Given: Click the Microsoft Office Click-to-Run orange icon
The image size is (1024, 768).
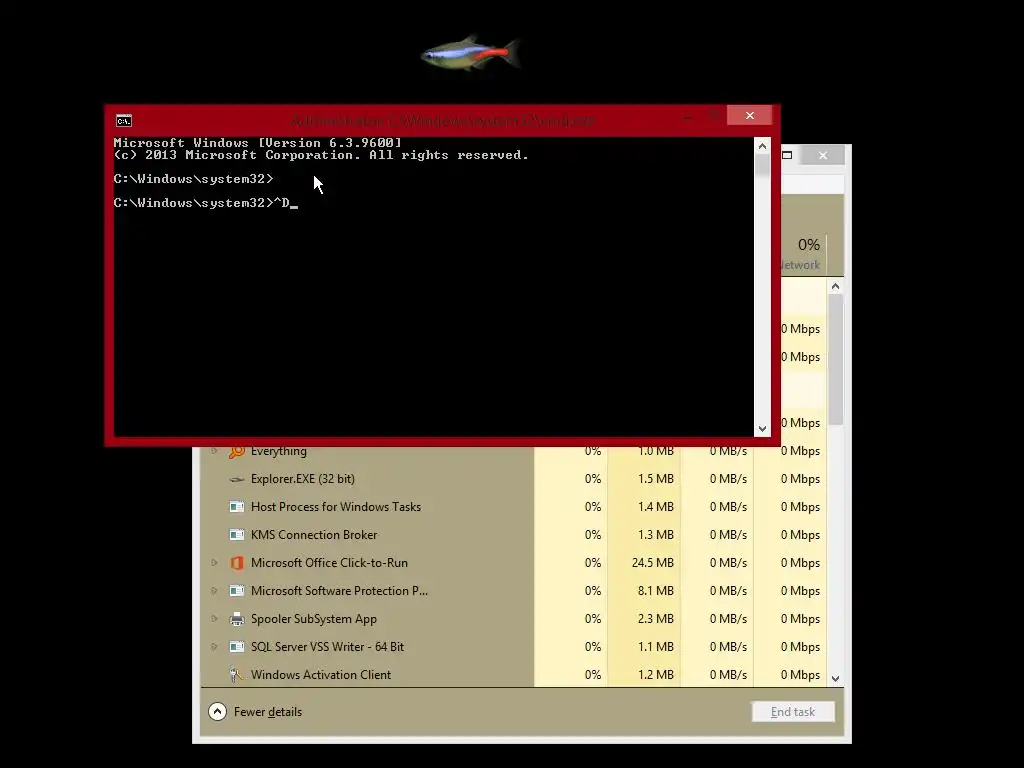Looking at the screenshot, I should coord(236,563).
